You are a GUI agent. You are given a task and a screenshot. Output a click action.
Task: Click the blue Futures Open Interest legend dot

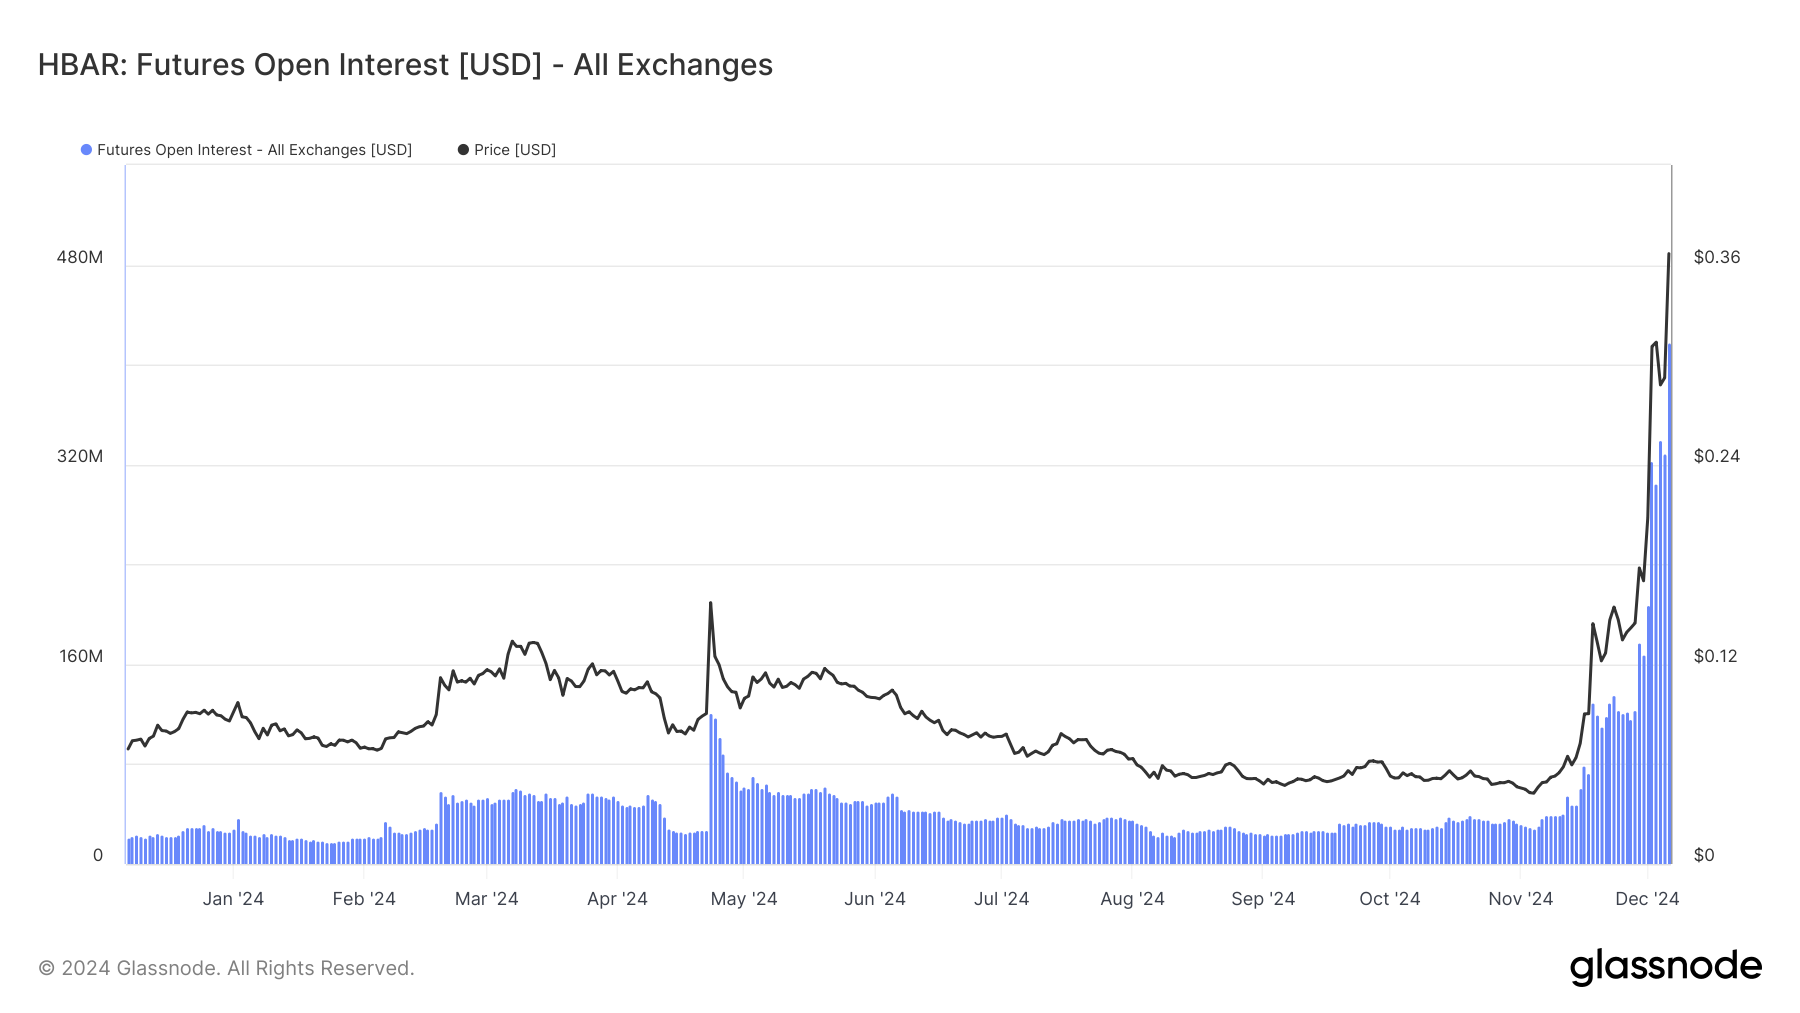click(86, 150)
